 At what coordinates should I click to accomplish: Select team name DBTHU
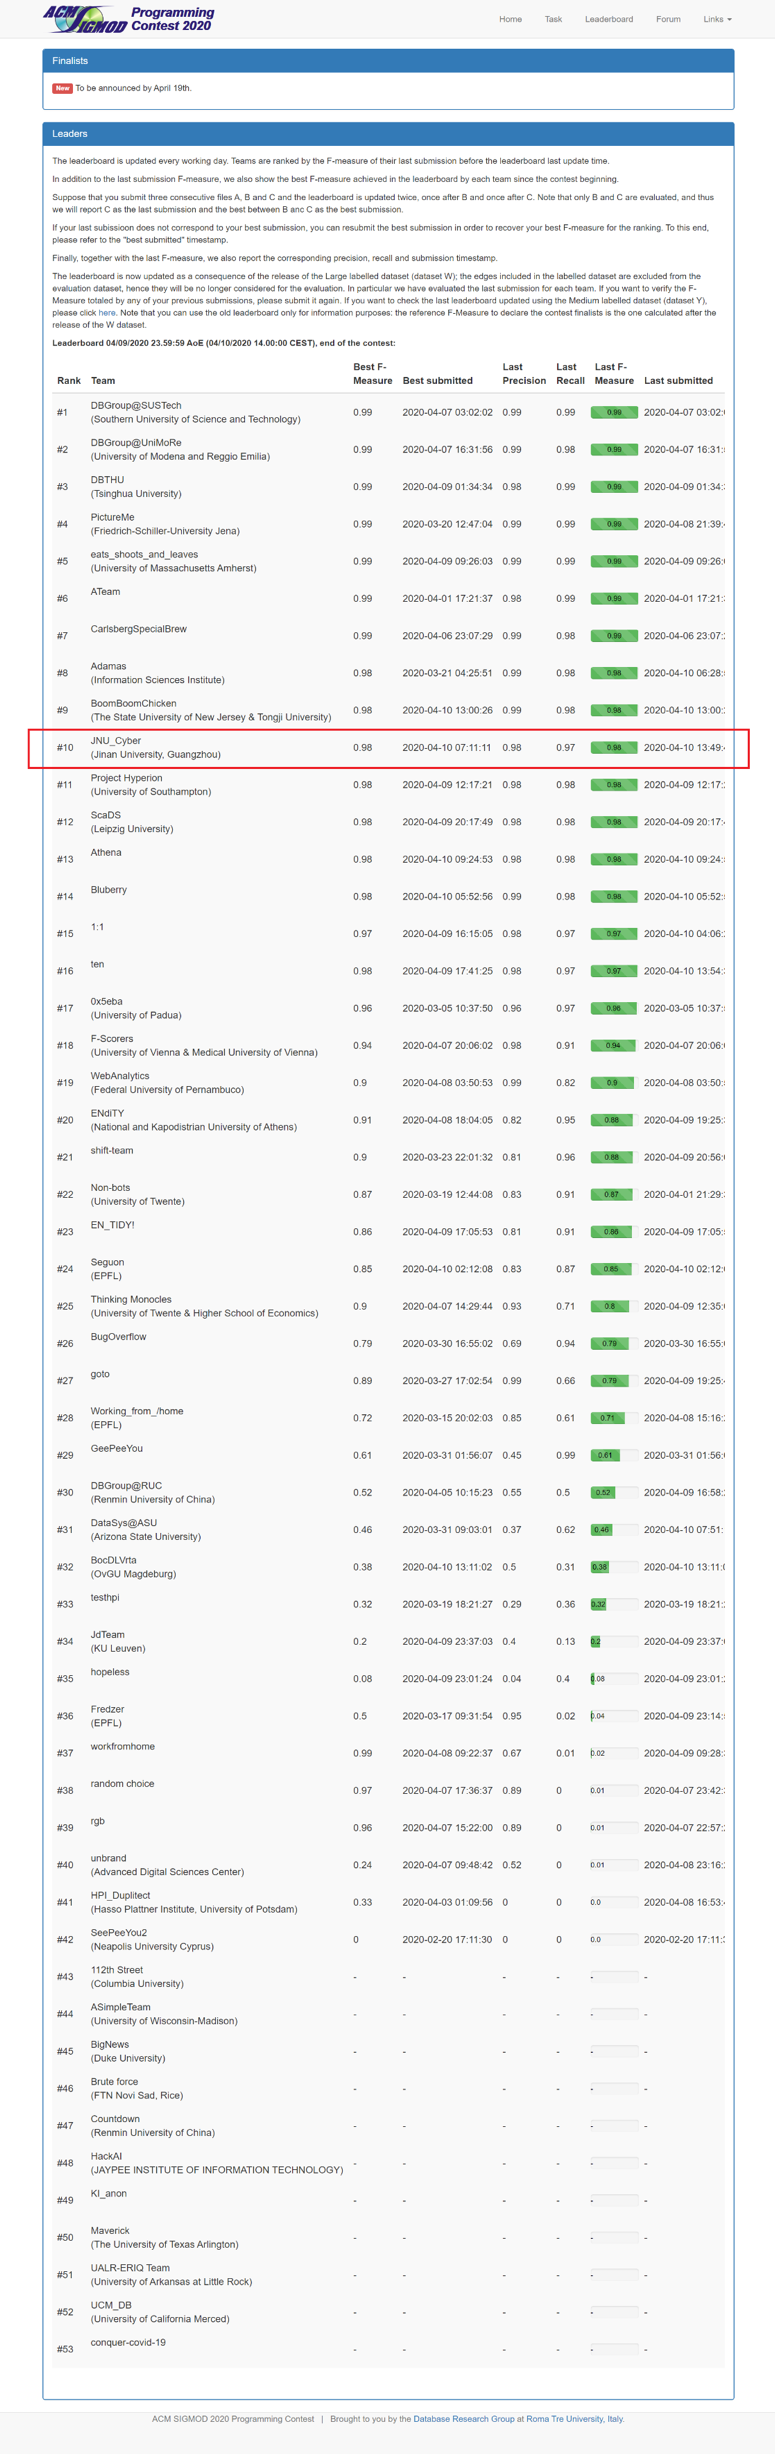coord(107,480)
